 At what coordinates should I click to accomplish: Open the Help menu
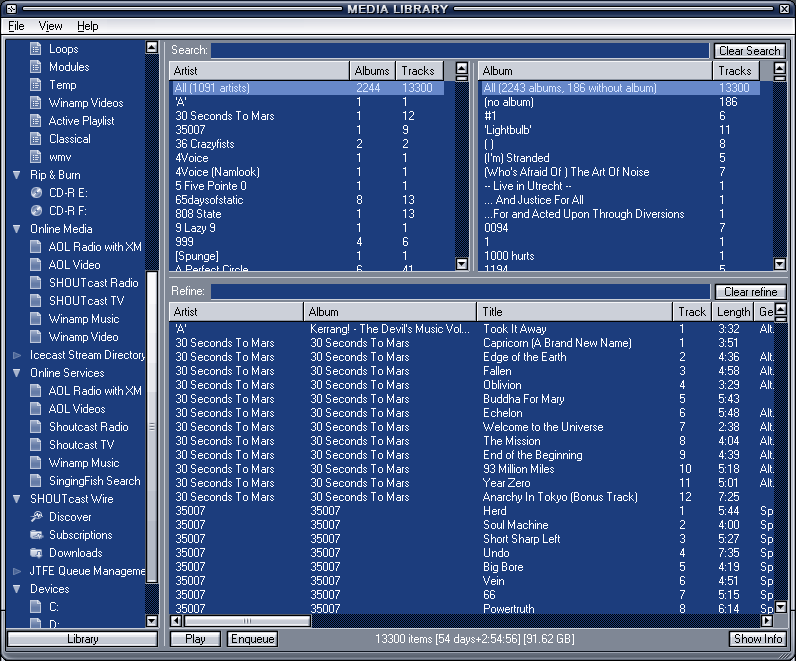87,26
